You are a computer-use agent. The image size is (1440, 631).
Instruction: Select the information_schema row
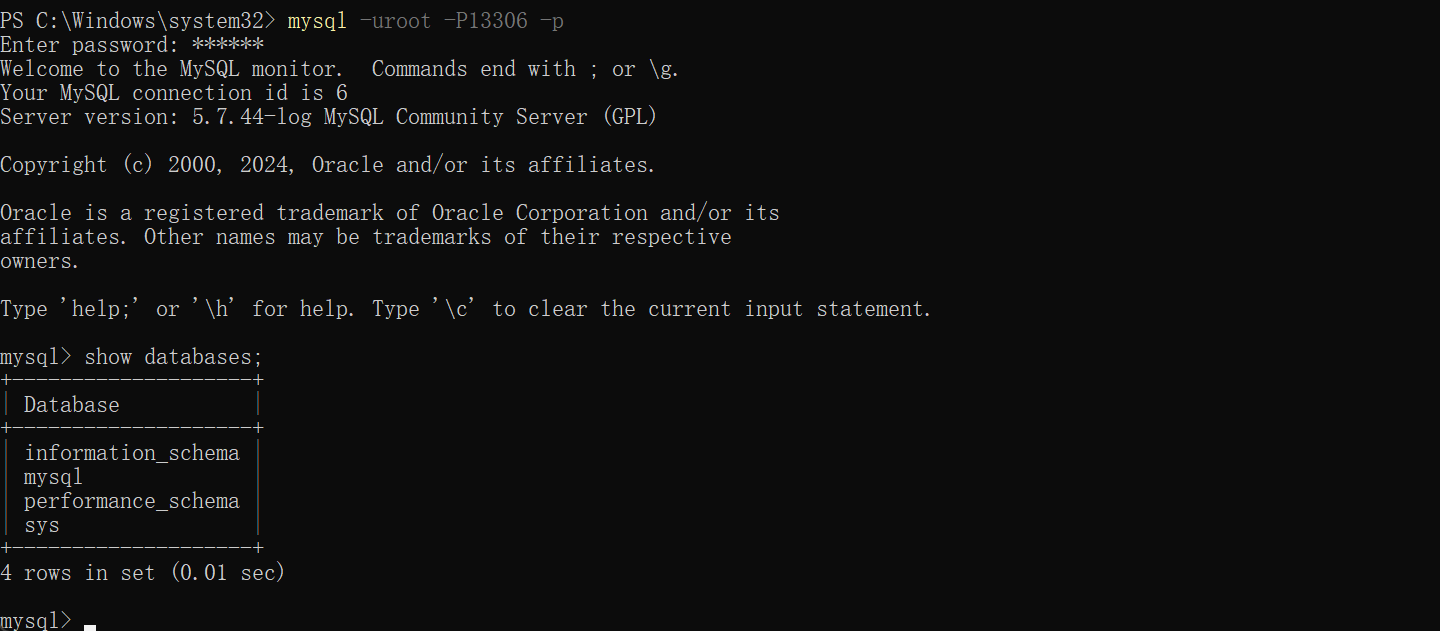[132, 453]
